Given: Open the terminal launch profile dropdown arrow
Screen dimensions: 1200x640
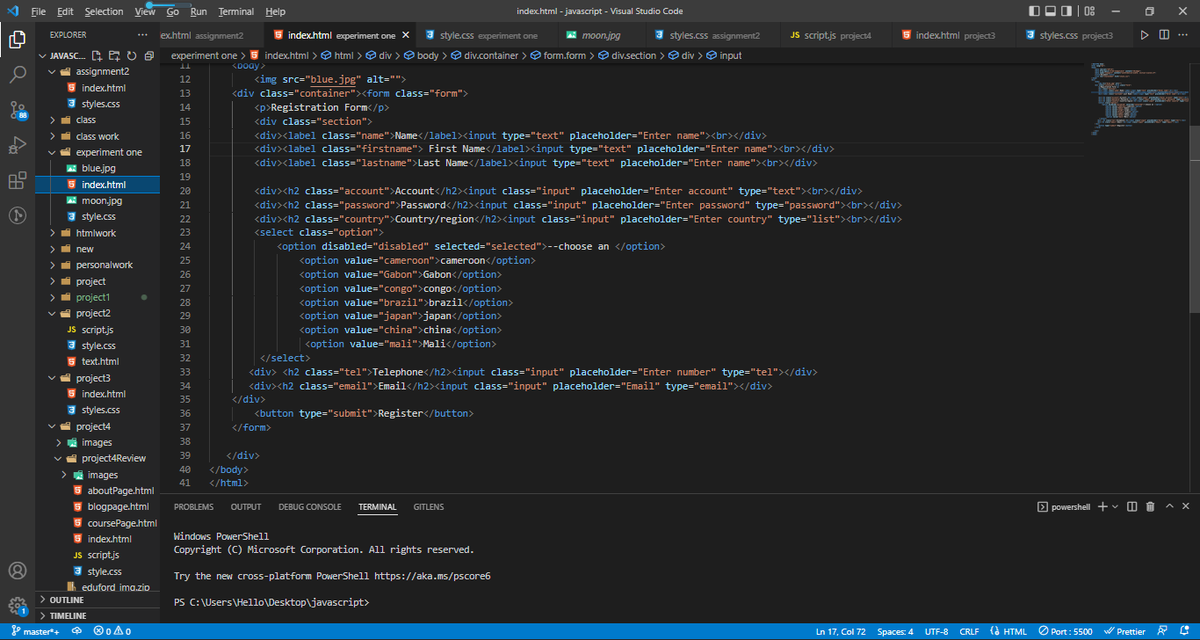Looking at the screenshot, I should click(1115, 507).
